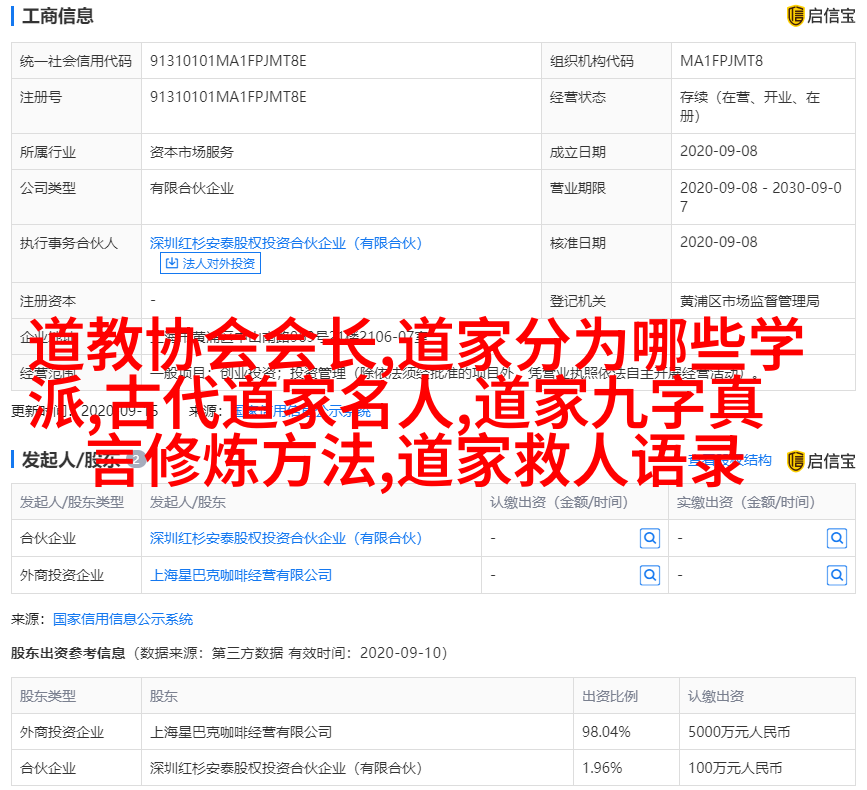The height and width of the screenshot is (790, 867).
Task: Click the 资本市场服务 industry value
Action: click(x=192, y=151)
